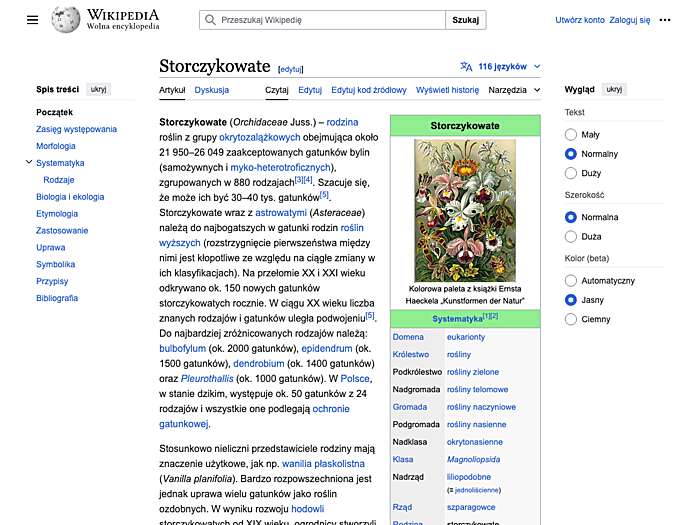Open the Polsce link
700x525 pixels.
[355, 379]
